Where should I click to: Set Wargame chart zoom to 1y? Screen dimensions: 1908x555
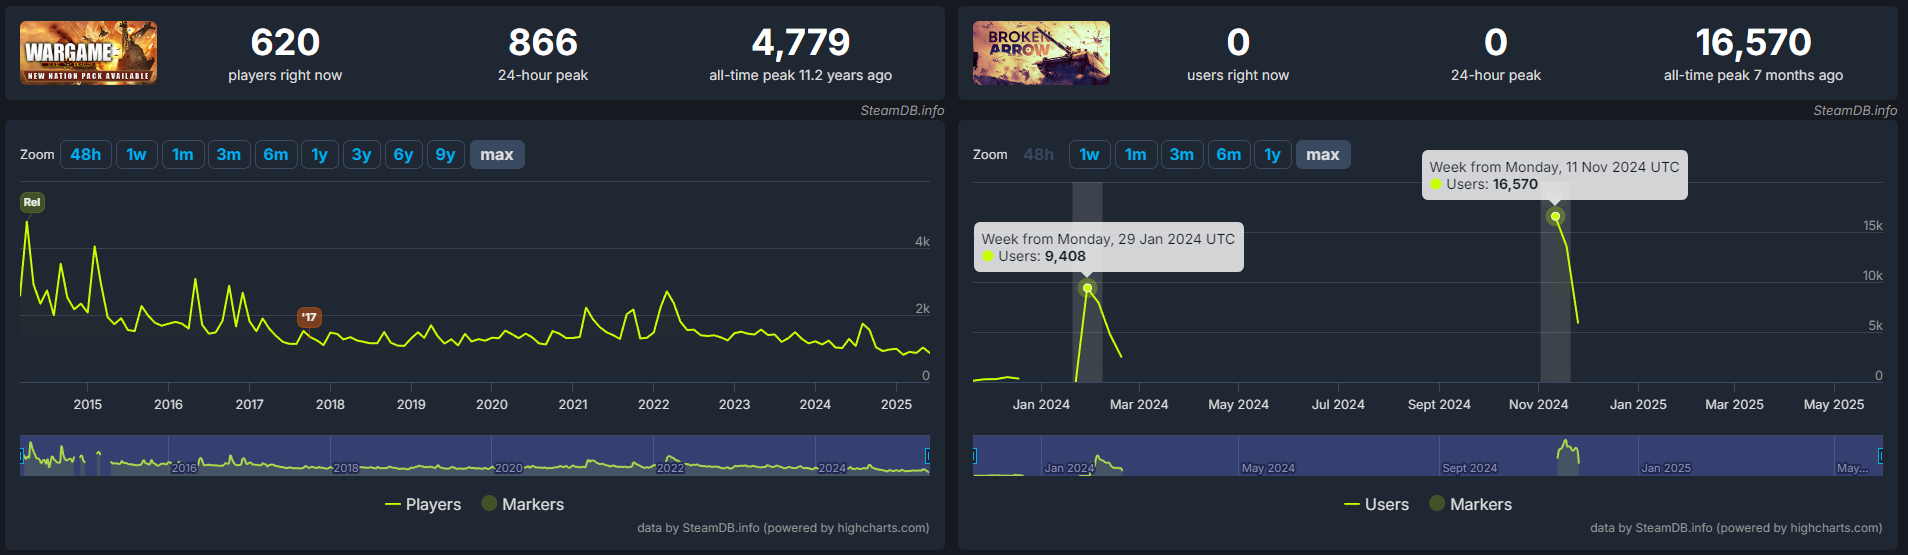[320, 154]
